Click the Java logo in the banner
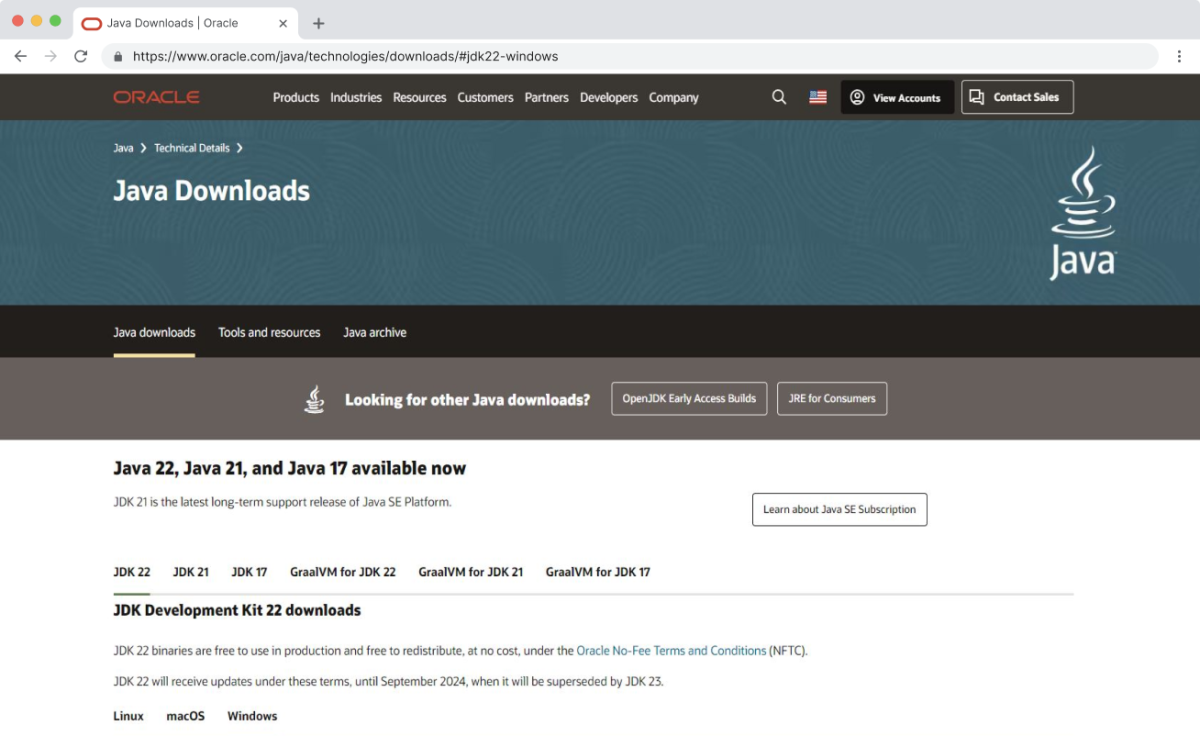This screenshot has width=1200, height=736. (x=1082, y=210)
